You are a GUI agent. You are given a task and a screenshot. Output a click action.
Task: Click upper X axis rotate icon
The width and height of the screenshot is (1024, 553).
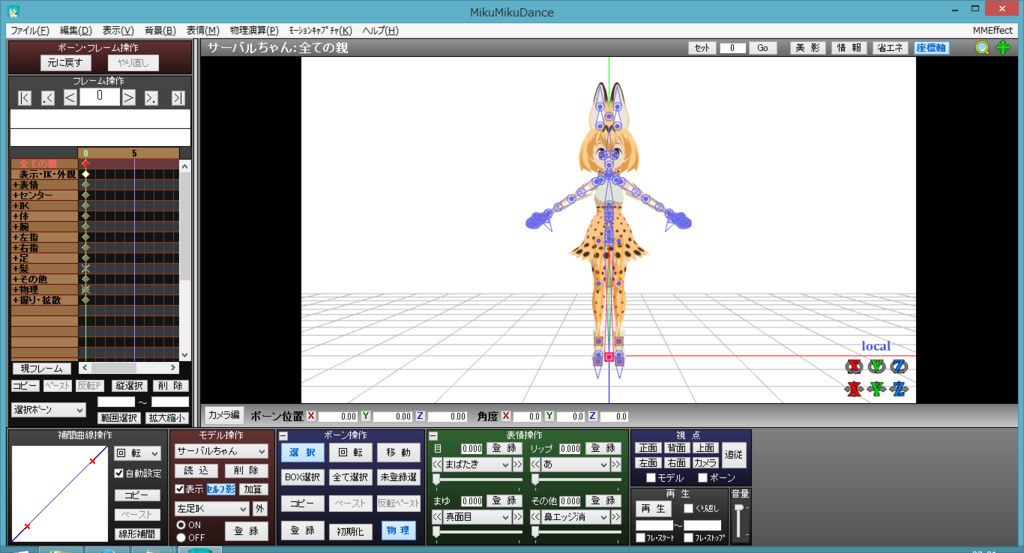click(854, 366)
